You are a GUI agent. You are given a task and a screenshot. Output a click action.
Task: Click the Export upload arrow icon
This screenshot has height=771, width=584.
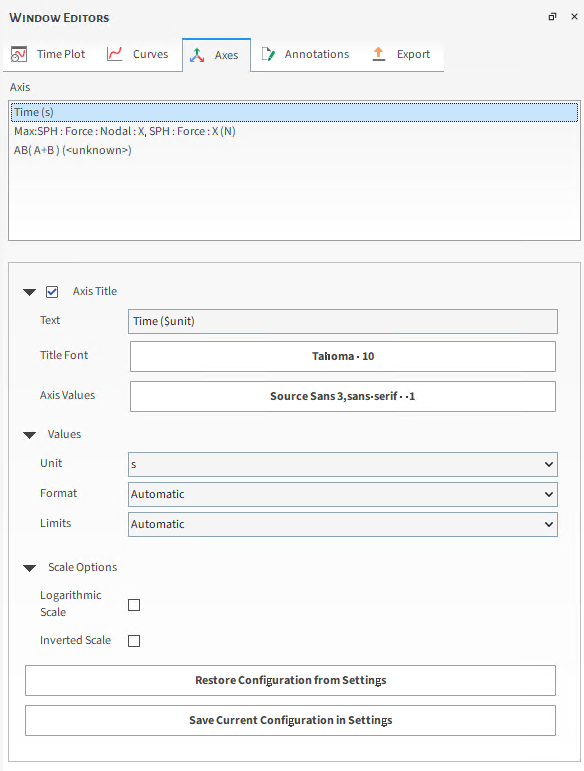coord(379,54)
